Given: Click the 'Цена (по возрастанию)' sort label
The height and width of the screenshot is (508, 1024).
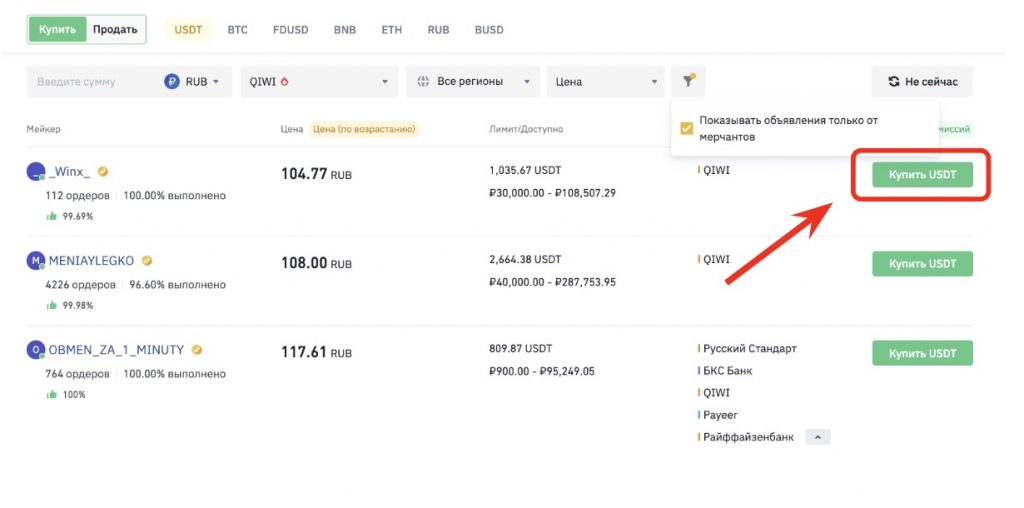Looking at the screenshot, I should pyautogui.click(x=364, y=129).
